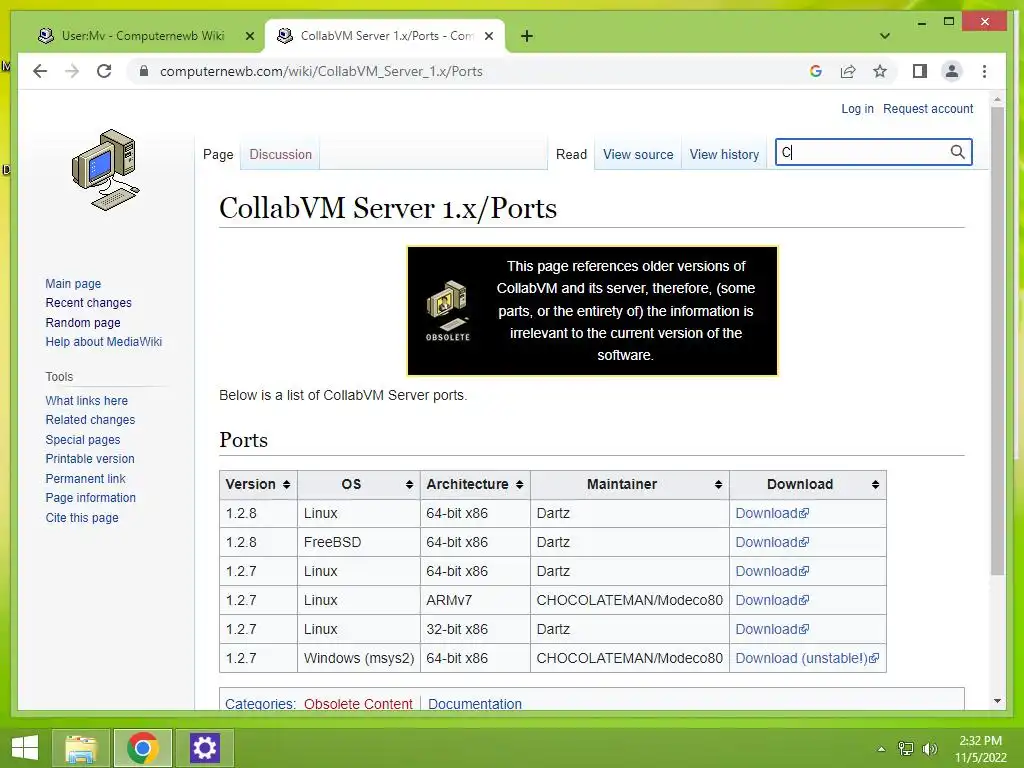Click the volume speaker tray icon
1024x768 pixels.
[x=929, y=748]
